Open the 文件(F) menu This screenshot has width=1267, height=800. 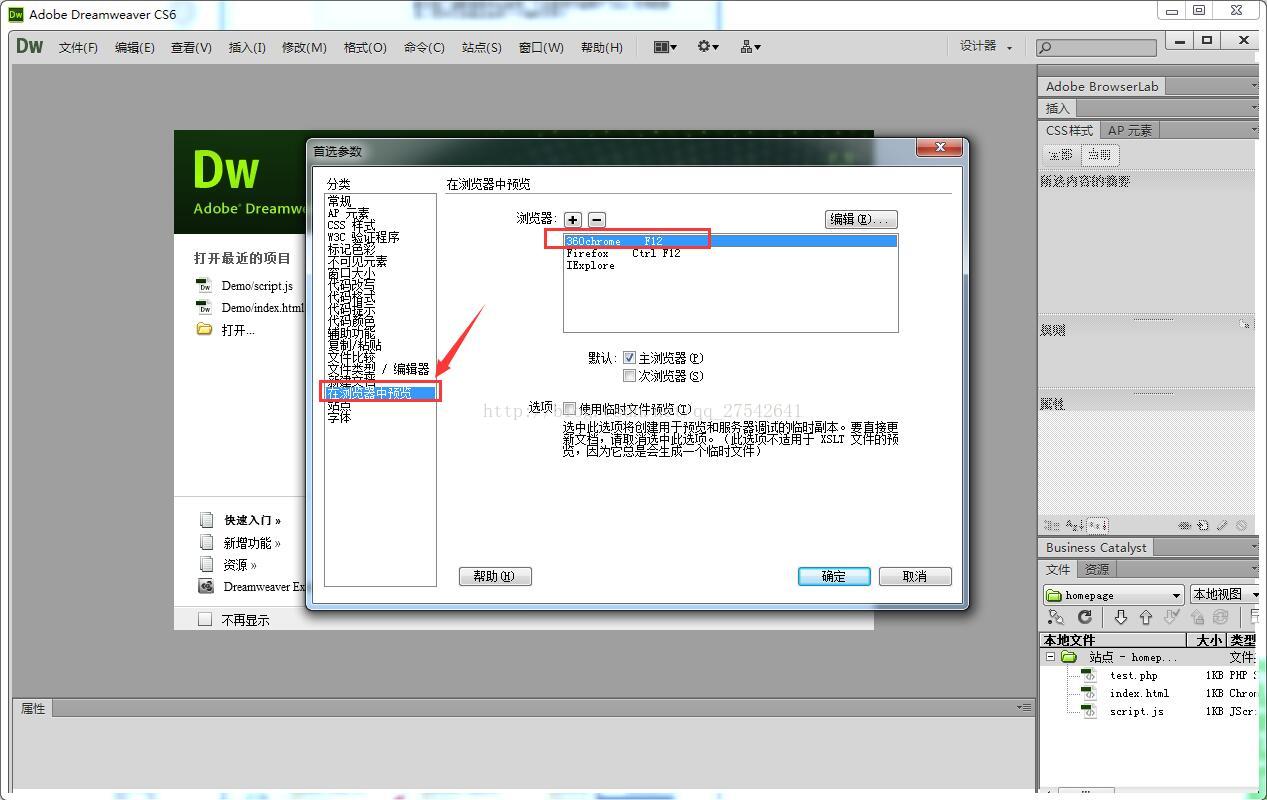[78, 47]
